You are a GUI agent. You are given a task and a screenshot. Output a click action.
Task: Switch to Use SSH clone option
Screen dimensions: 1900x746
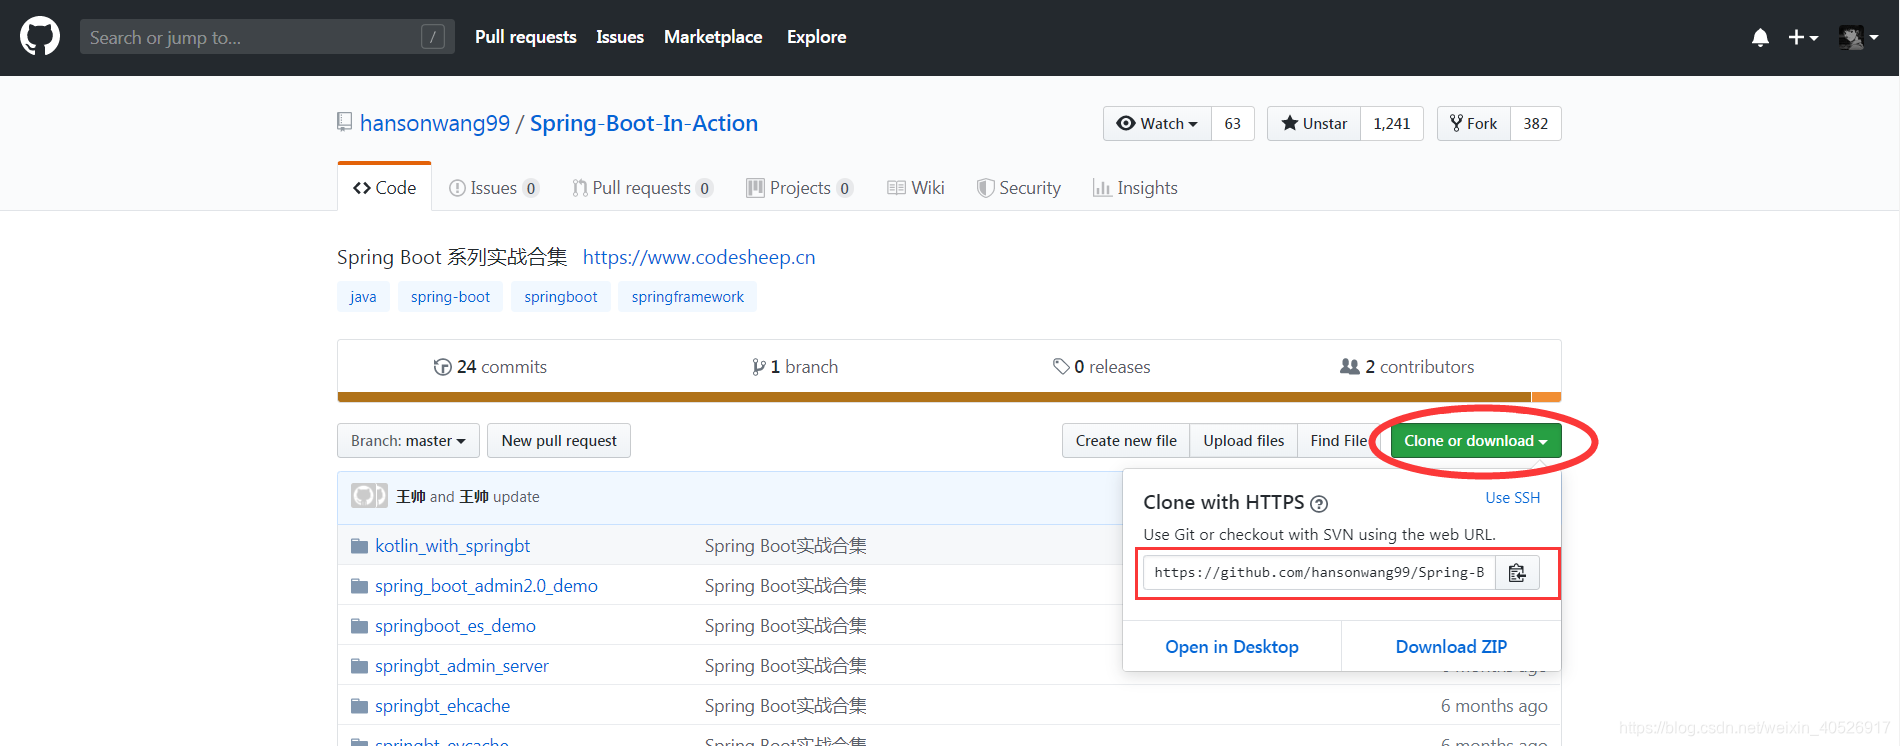1513,498
